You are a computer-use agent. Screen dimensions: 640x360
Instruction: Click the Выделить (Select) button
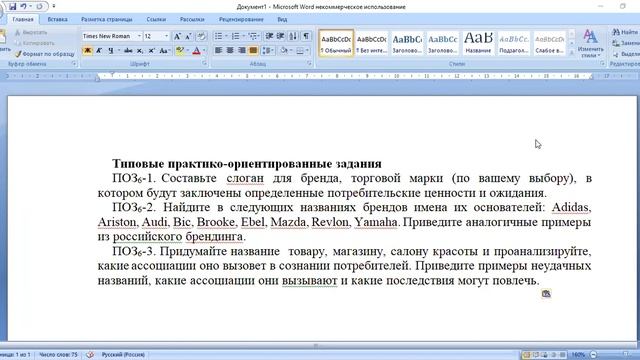[x=627, y=54]
